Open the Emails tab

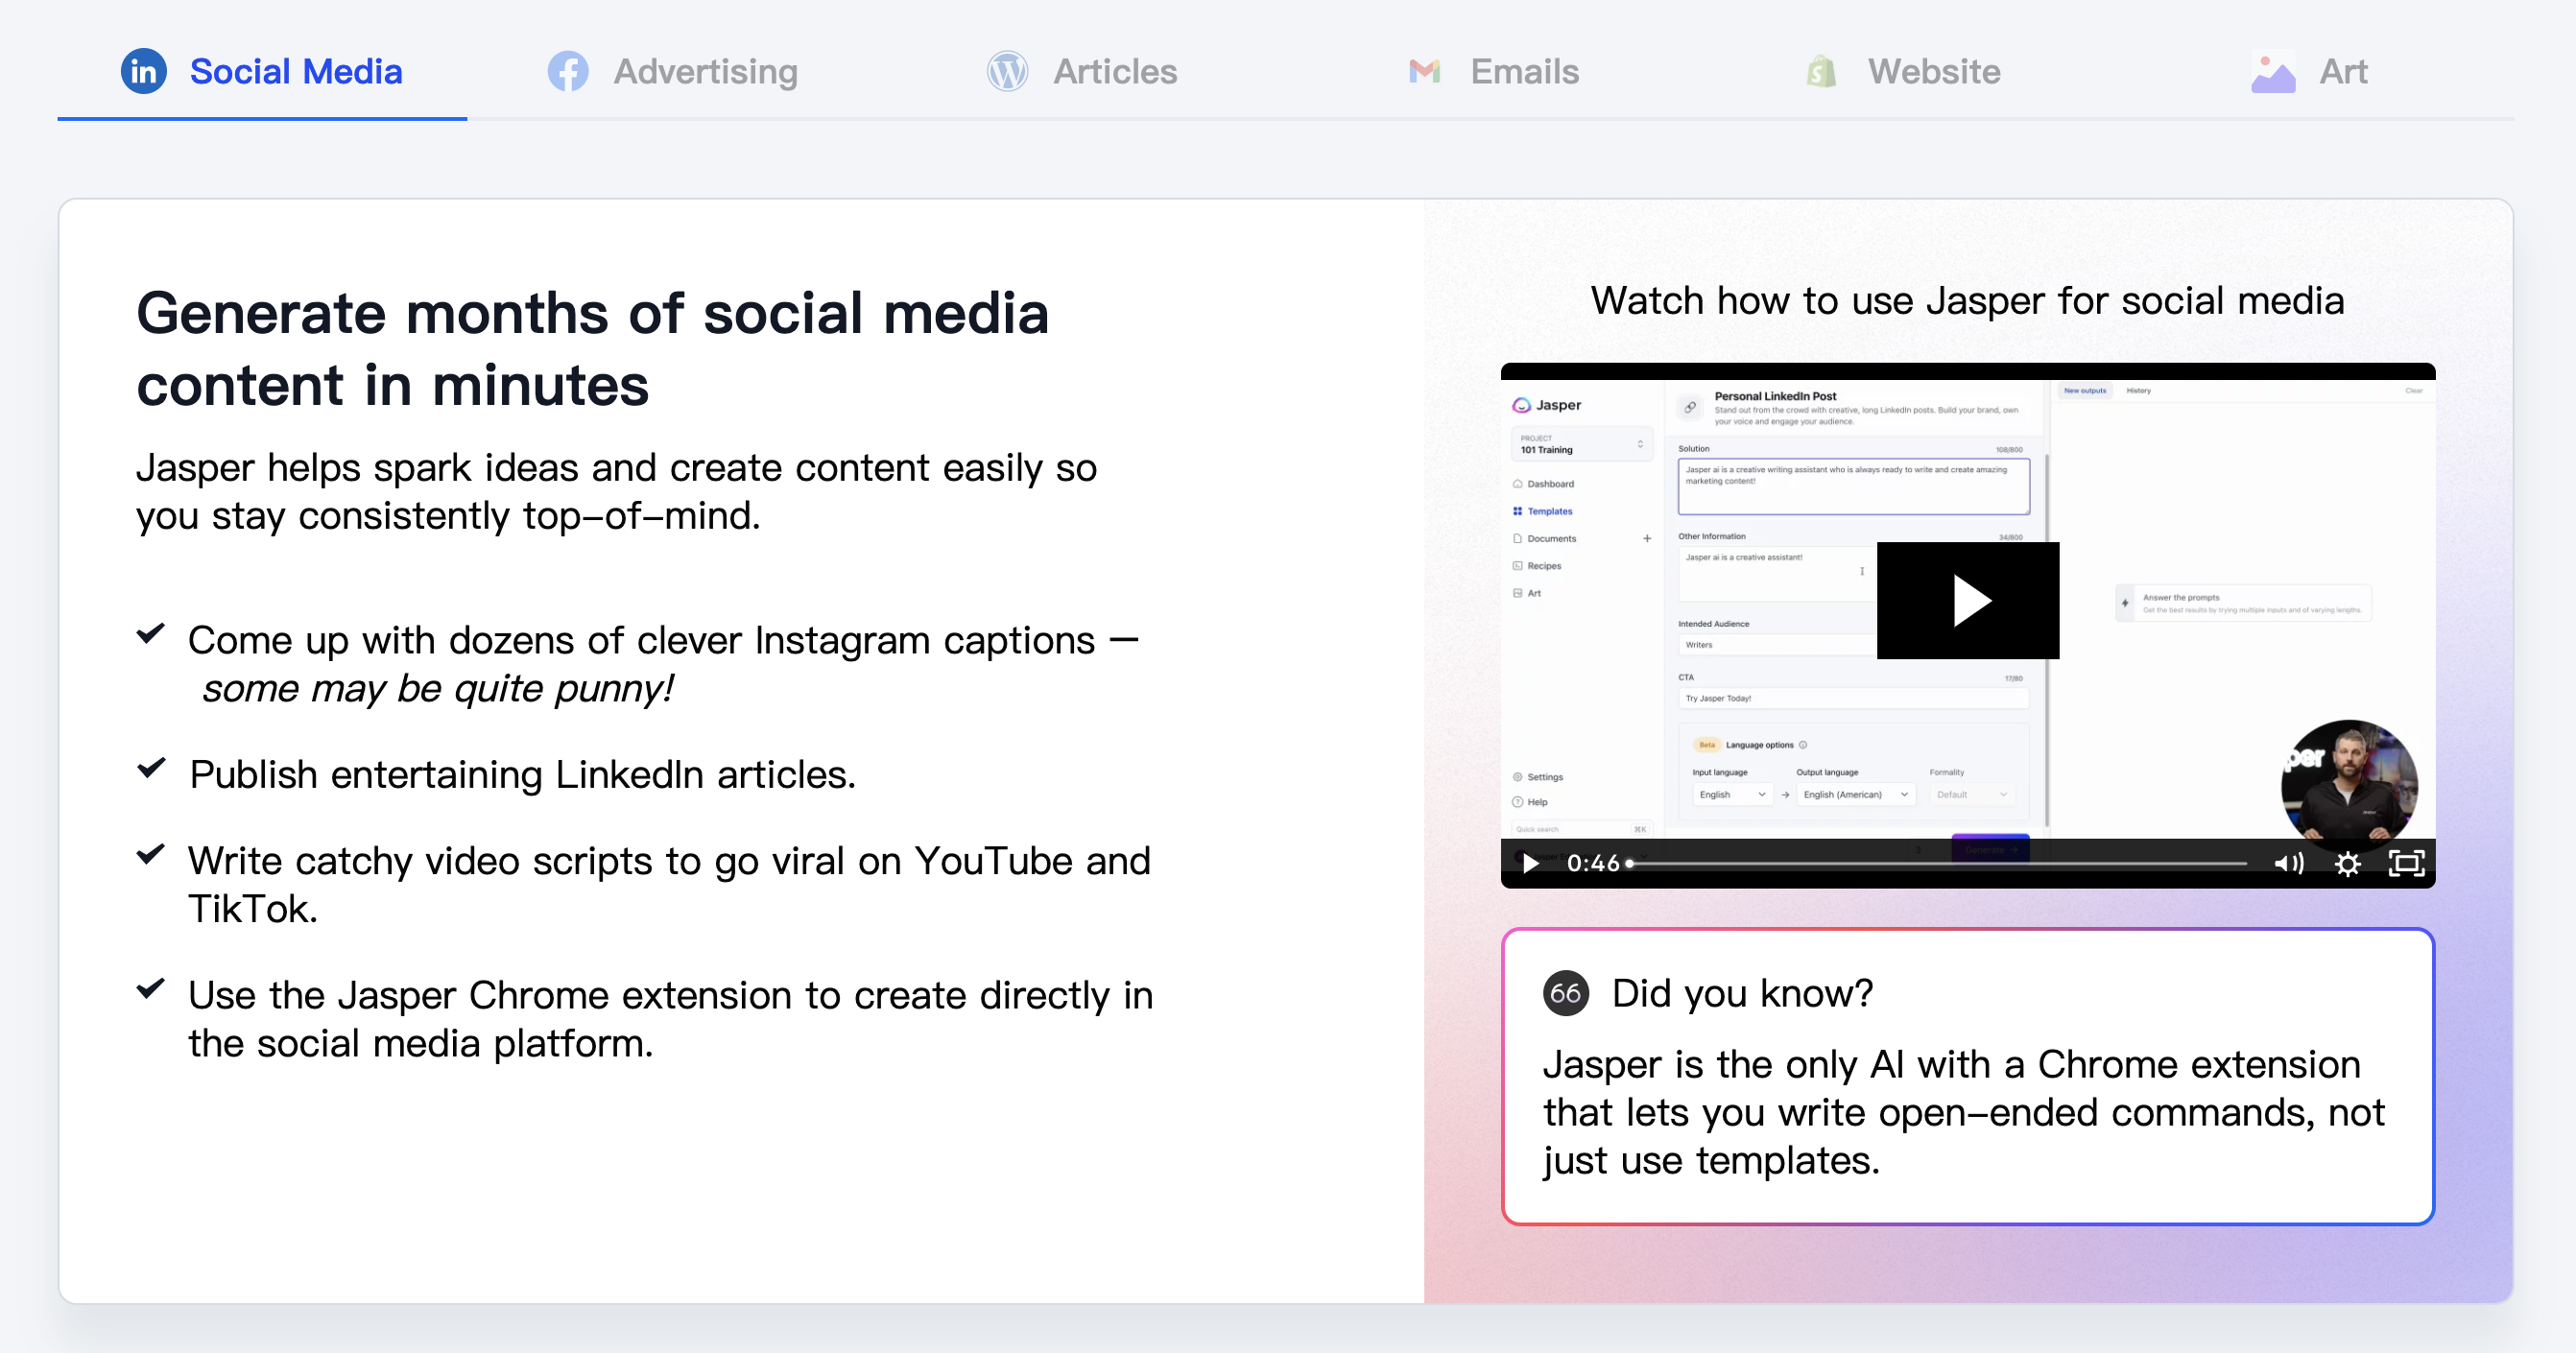[x=1492, y=72]
